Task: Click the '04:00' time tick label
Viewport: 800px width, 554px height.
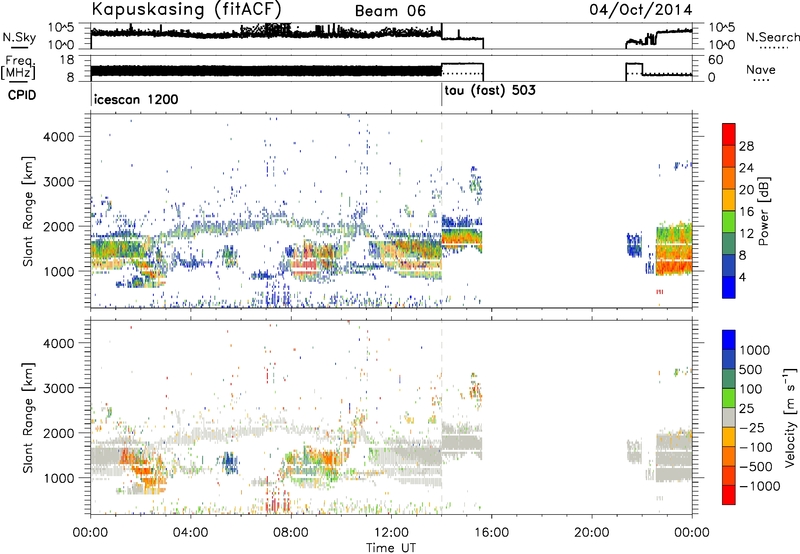Action: (190, 533)
